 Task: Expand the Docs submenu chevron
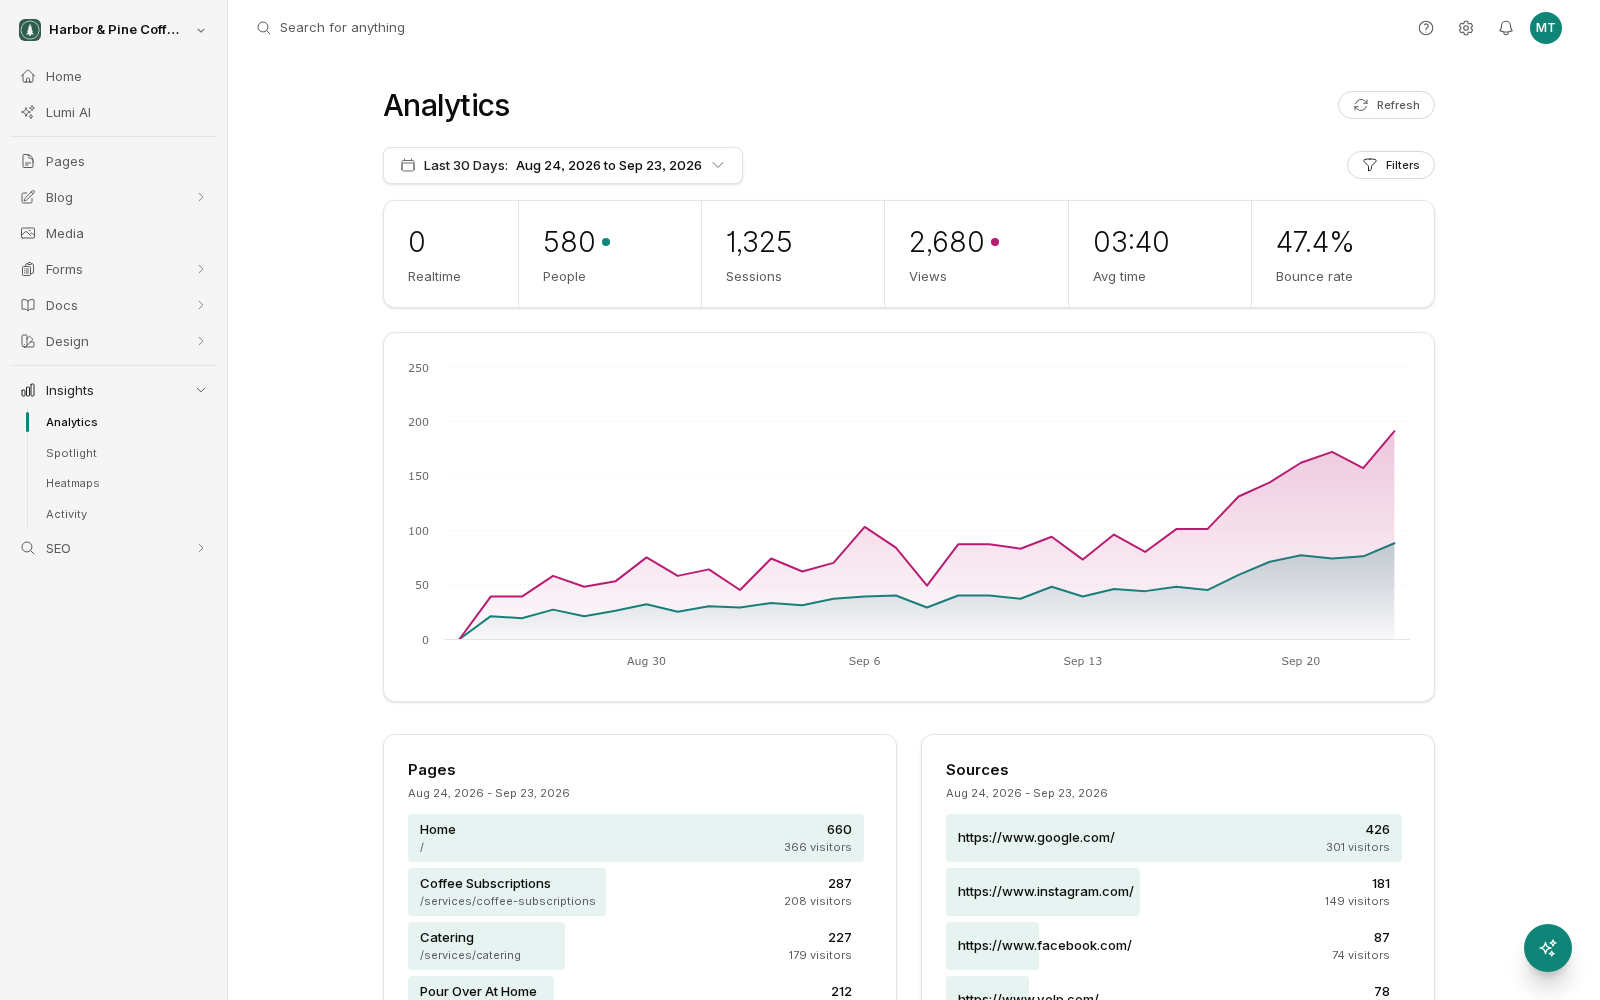pyautogui.click(x=201, y=305)
